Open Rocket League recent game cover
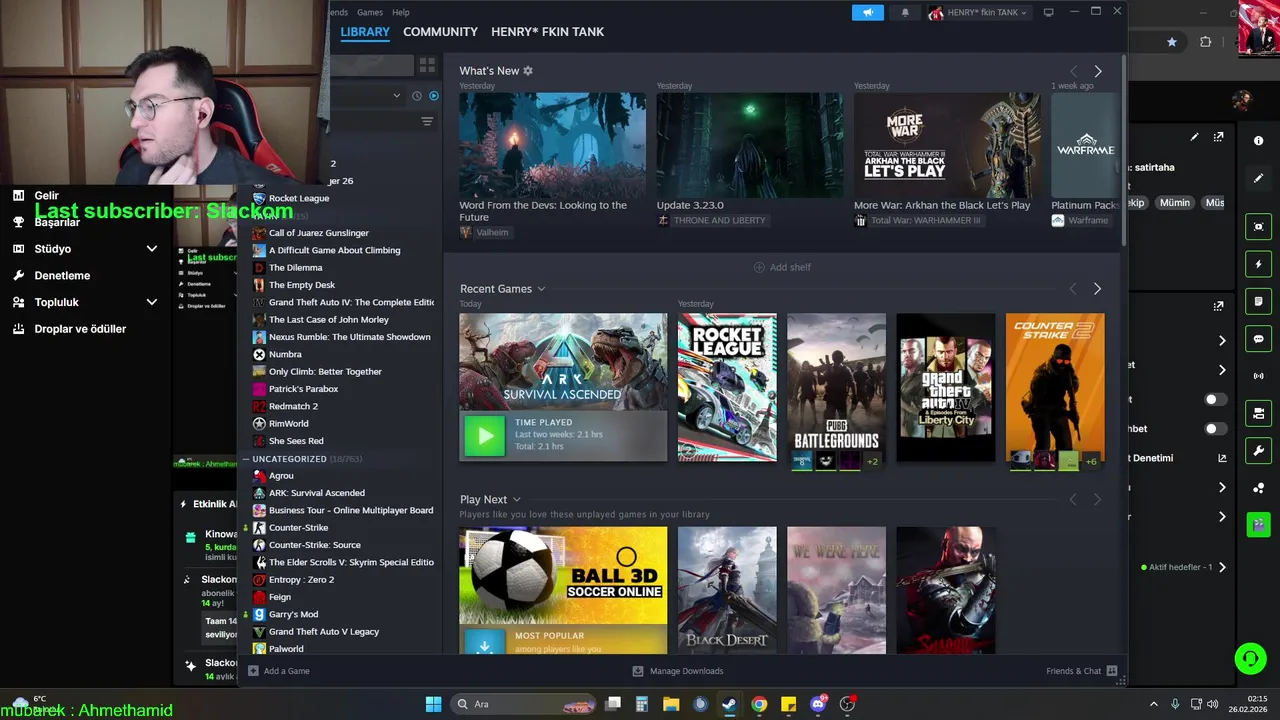Image resolution: width=1280 pixels, height=720 pixels. [x=727, y=388]
